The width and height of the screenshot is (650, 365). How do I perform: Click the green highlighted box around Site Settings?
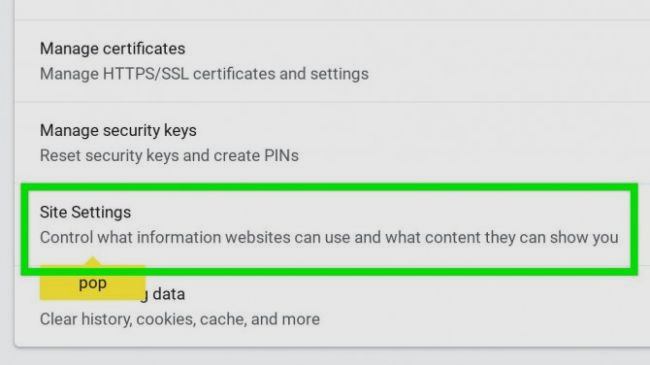[x=329, y=229]
